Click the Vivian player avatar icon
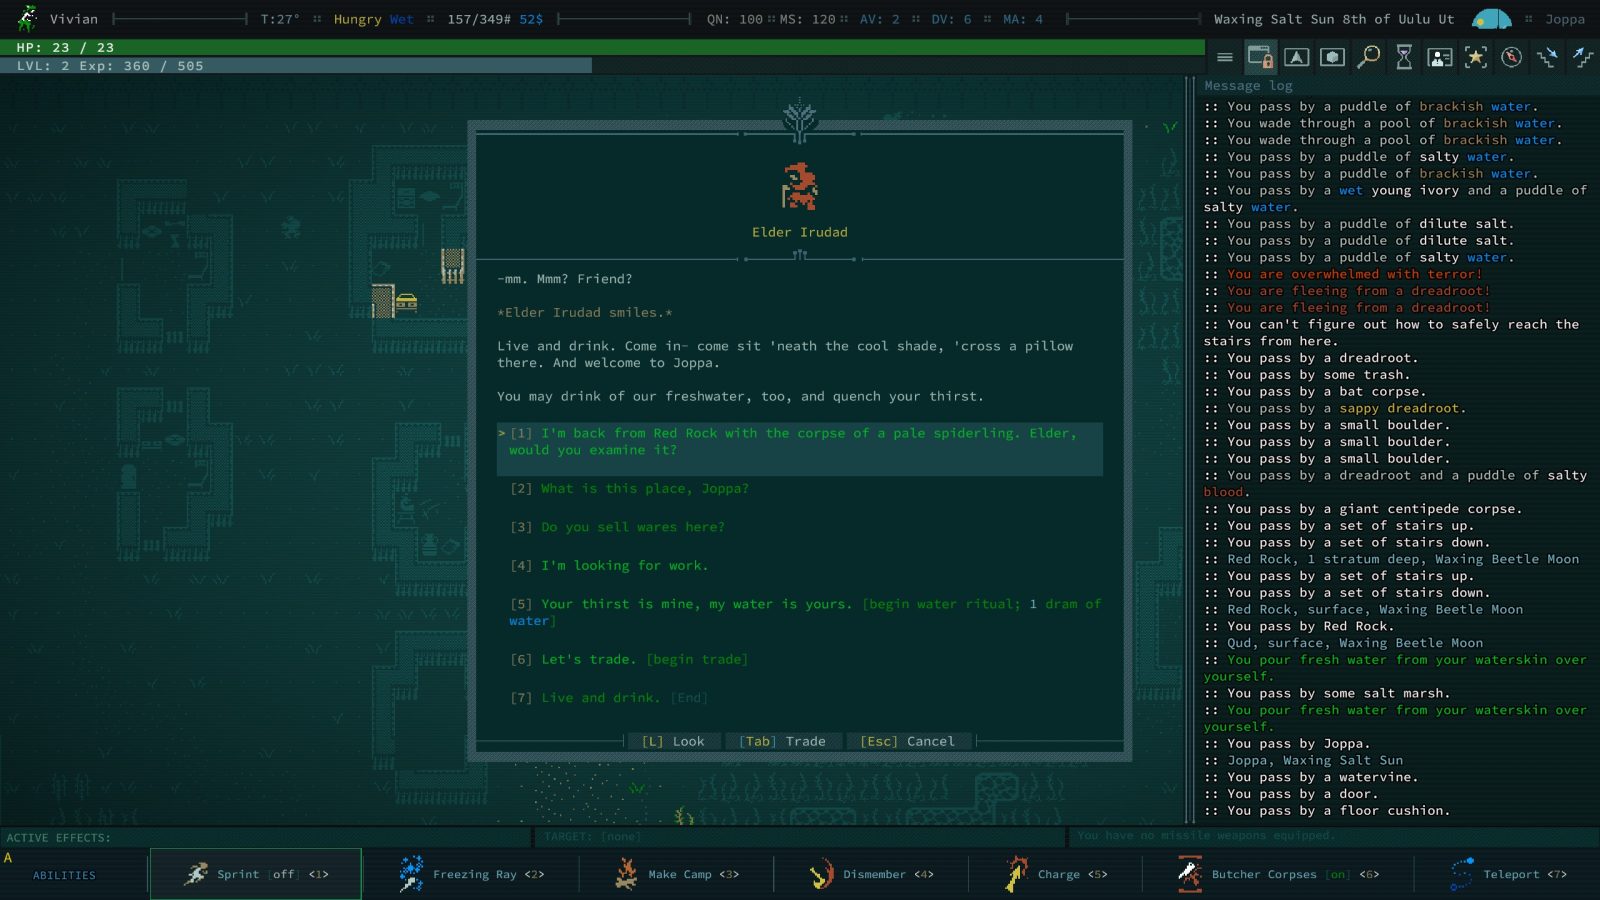The image size is (1600, 900). (27, 18)
